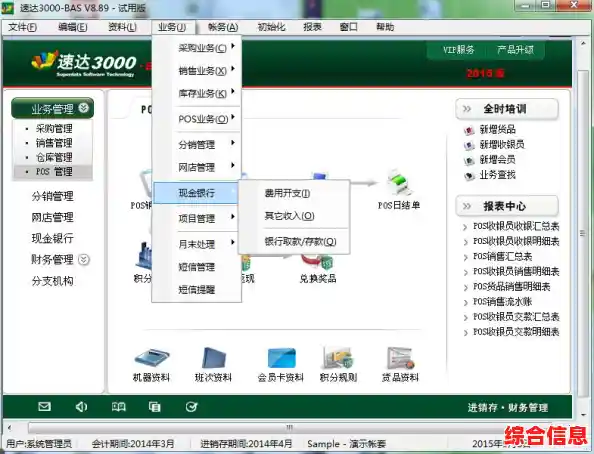Select 项目管理 in the dropdown menu
The image size is (594, 454).
click(x=197, y=218)
